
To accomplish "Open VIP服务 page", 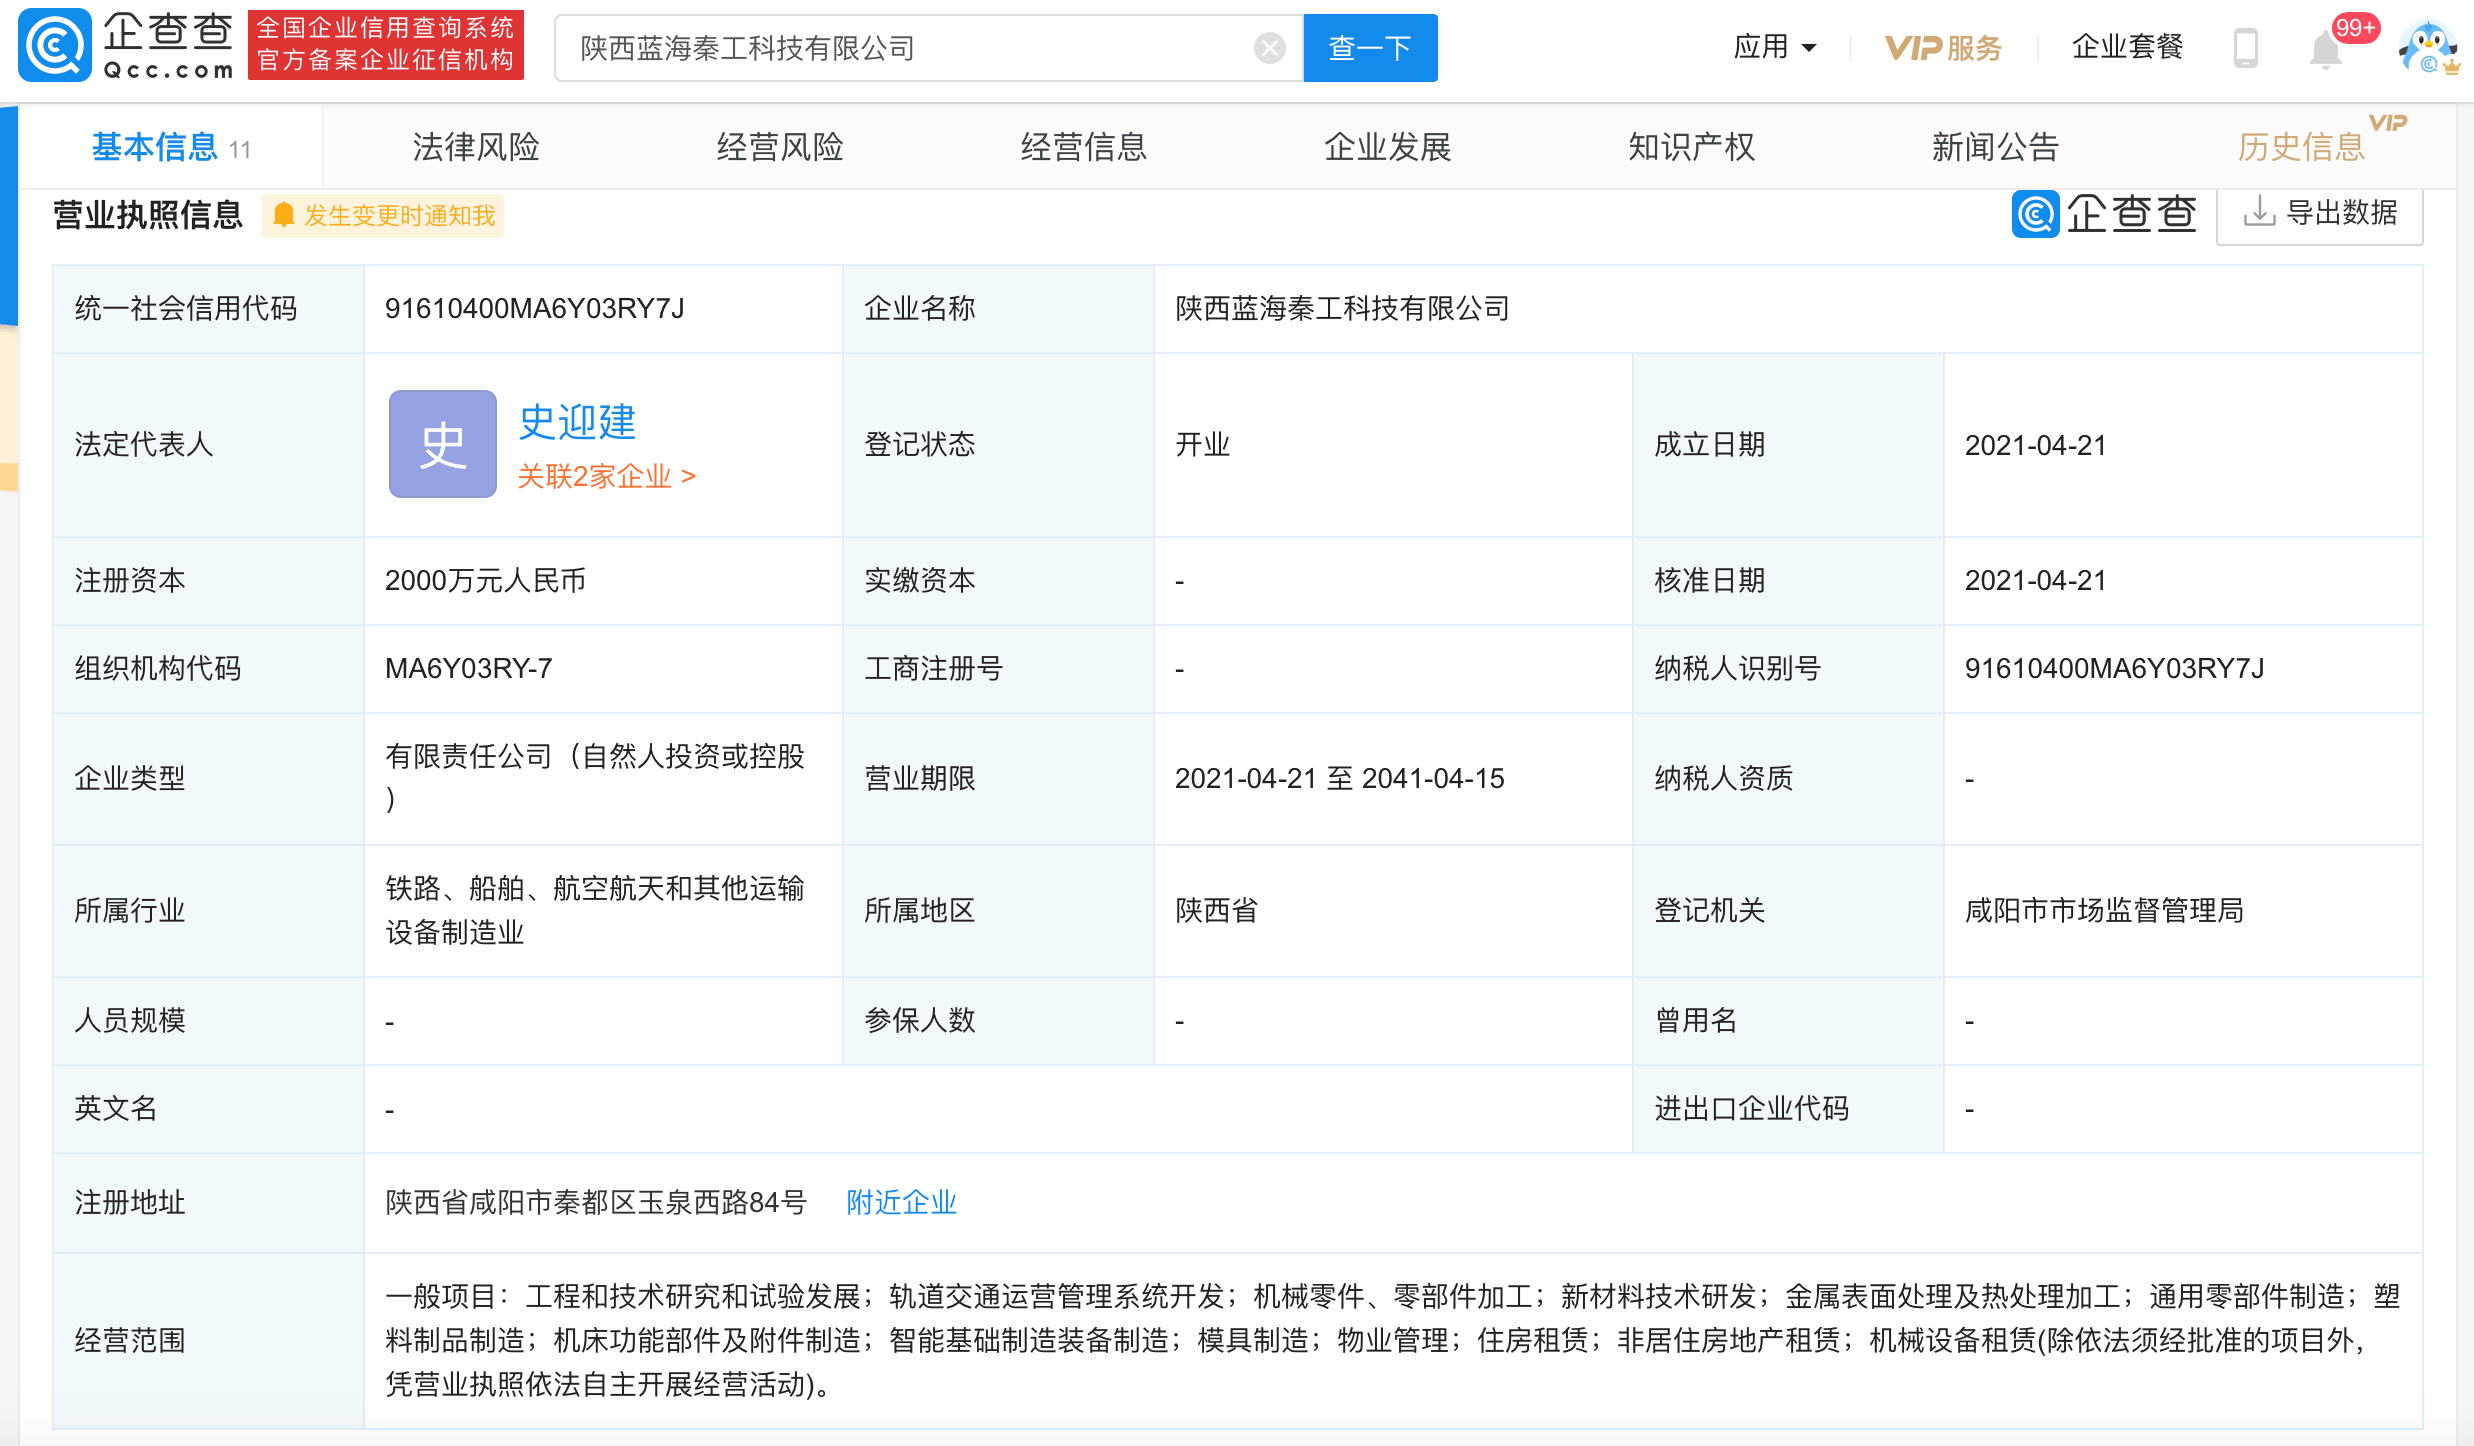I will pyautogui.click(x=1943, y=47).
